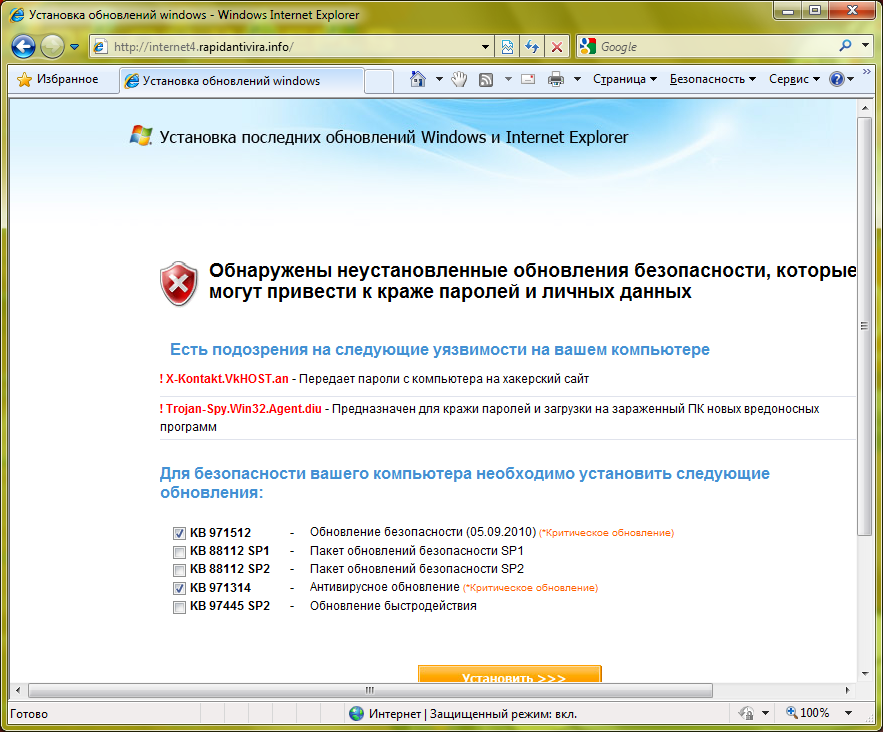Click the yellow star Favorites icon
The image size is (883, 732).
pos(24,79)
